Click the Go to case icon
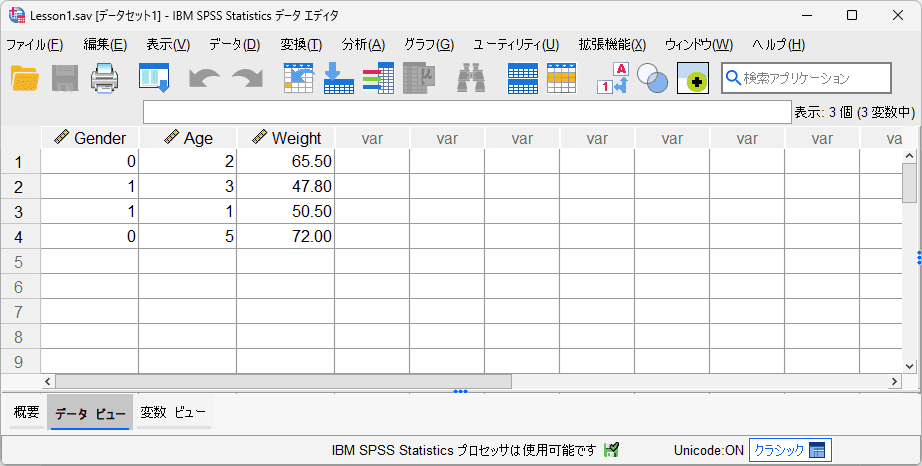This screenshot has height=466, width=922. coord(299,78)
